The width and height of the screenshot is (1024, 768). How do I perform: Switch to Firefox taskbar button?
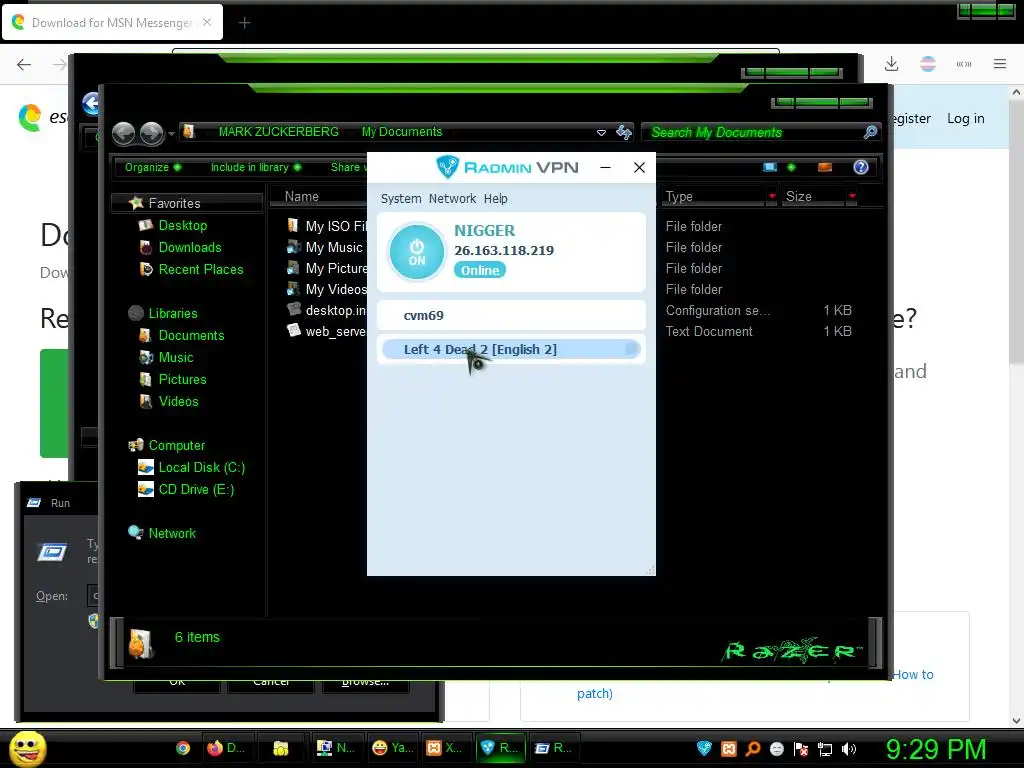[x=226, y=748]
